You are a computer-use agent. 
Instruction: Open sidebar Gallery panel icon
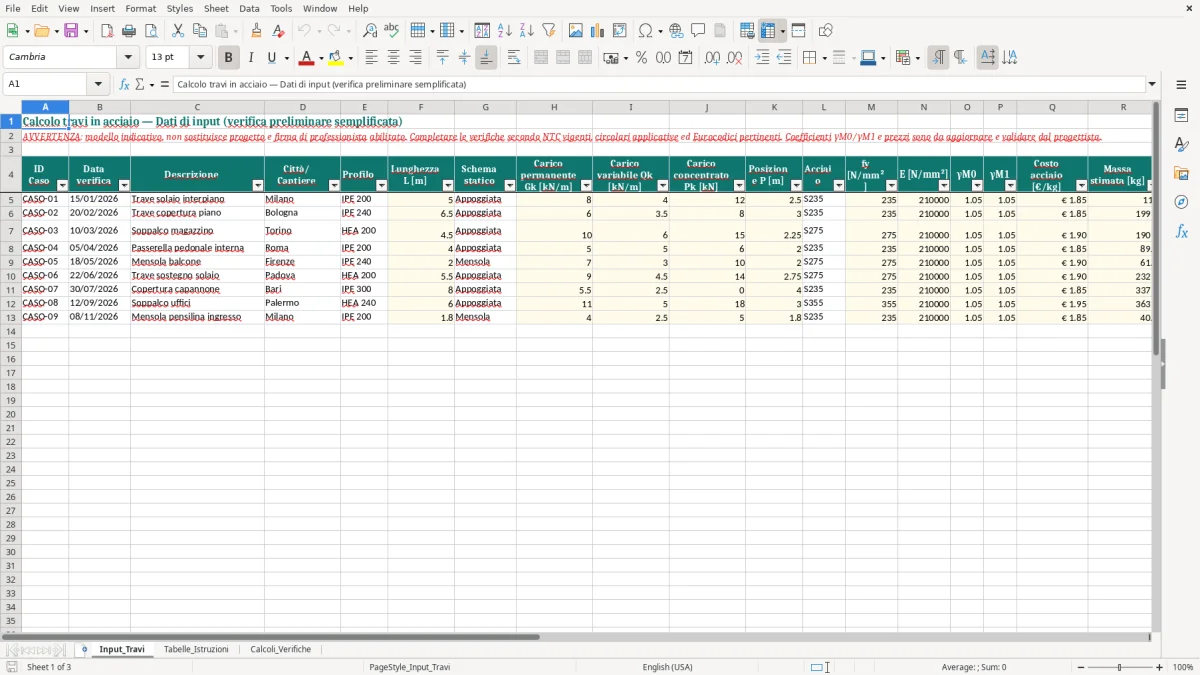(1181, 173)
